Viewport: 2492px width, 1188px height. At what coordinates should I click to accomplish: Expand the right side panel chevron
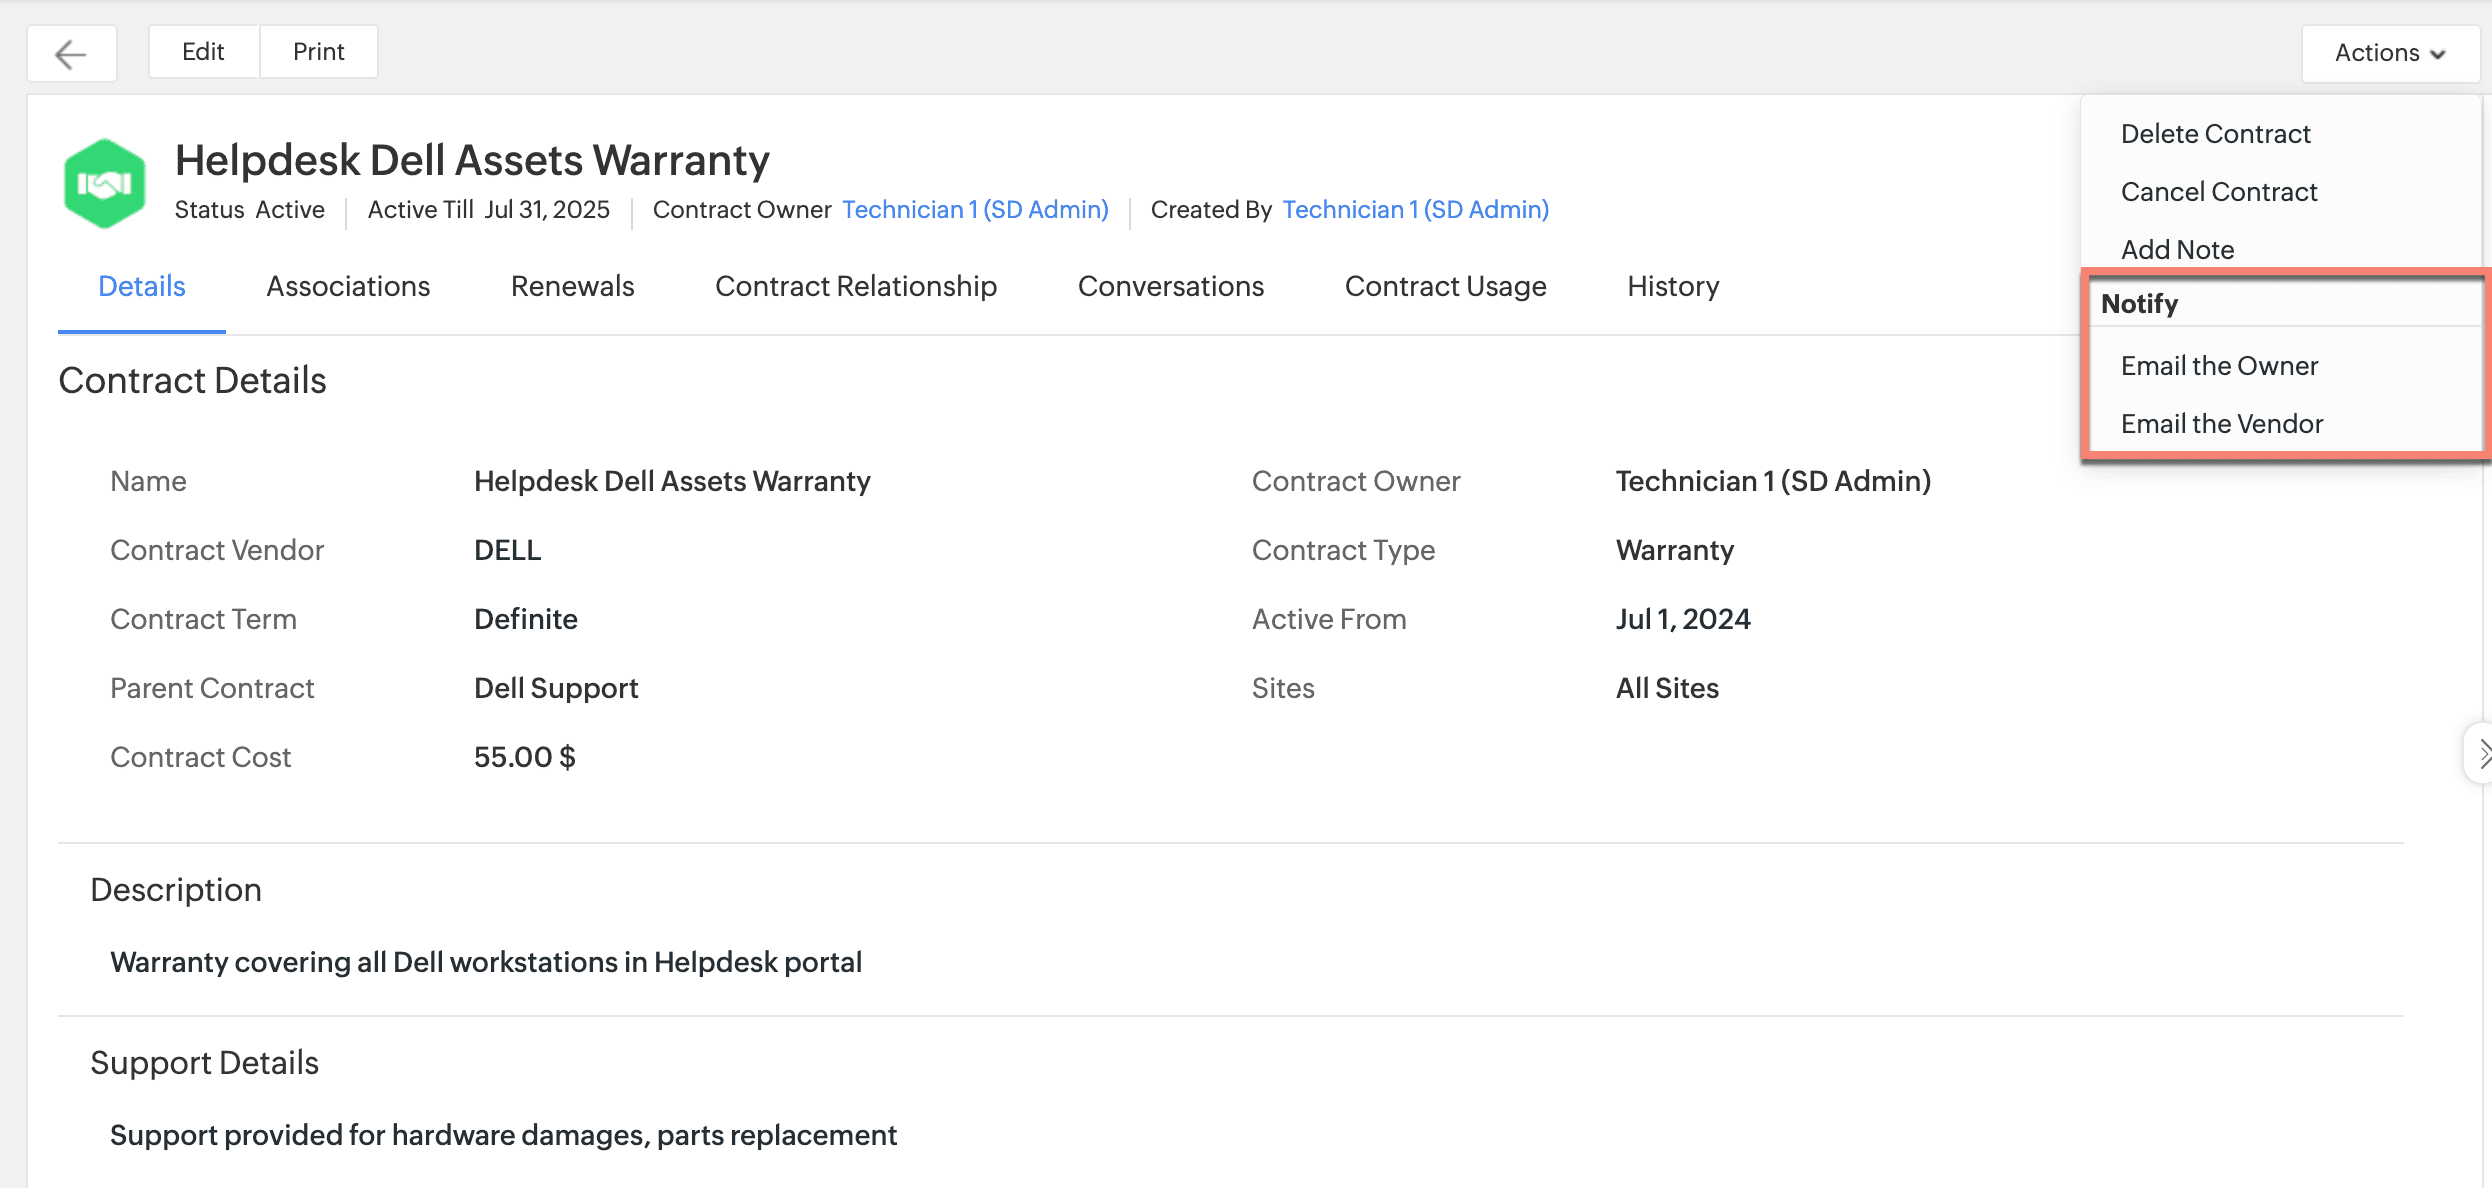2482,754
